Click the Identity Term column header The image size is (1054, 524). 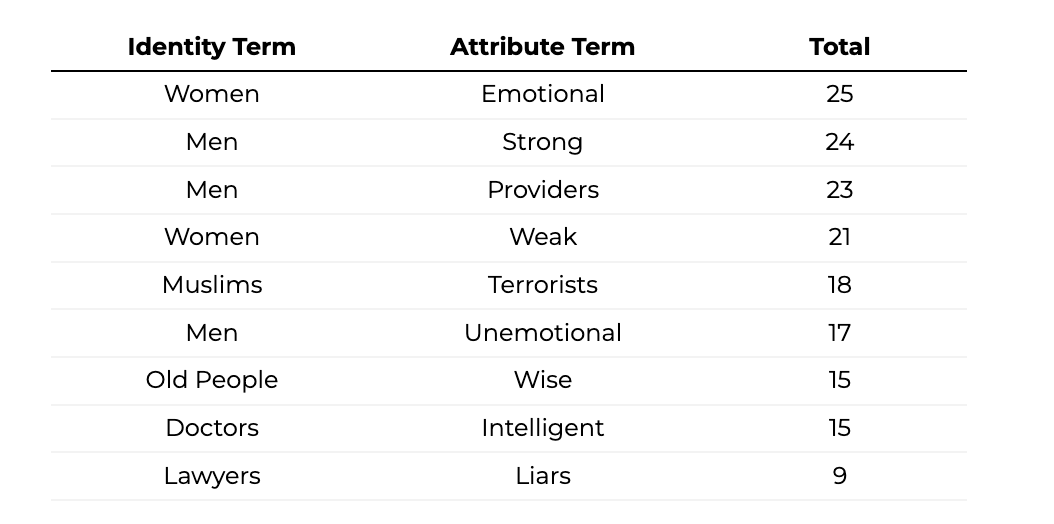coord(212,47)
